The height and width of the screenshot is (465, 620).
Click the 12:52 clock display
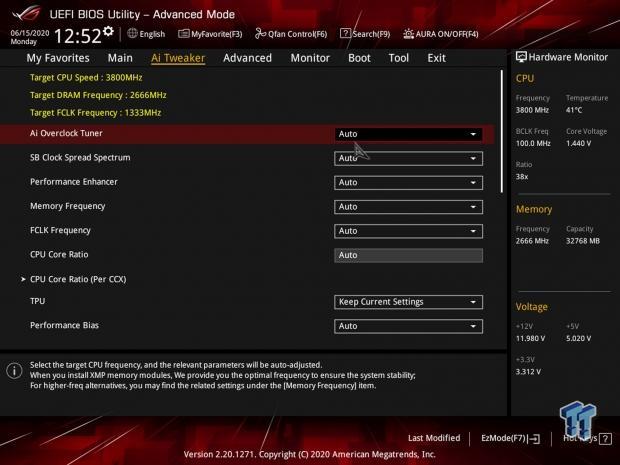[x=78, y=36]
